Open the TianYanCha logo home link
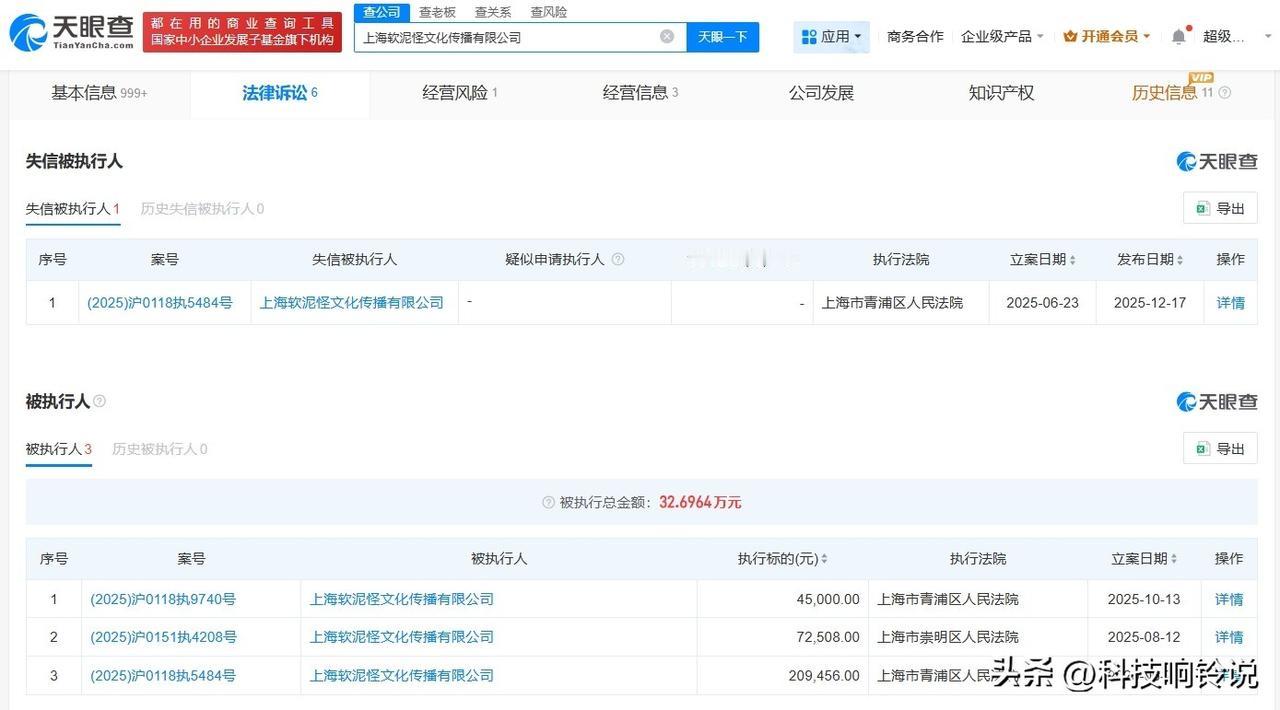 pos(71,32)
